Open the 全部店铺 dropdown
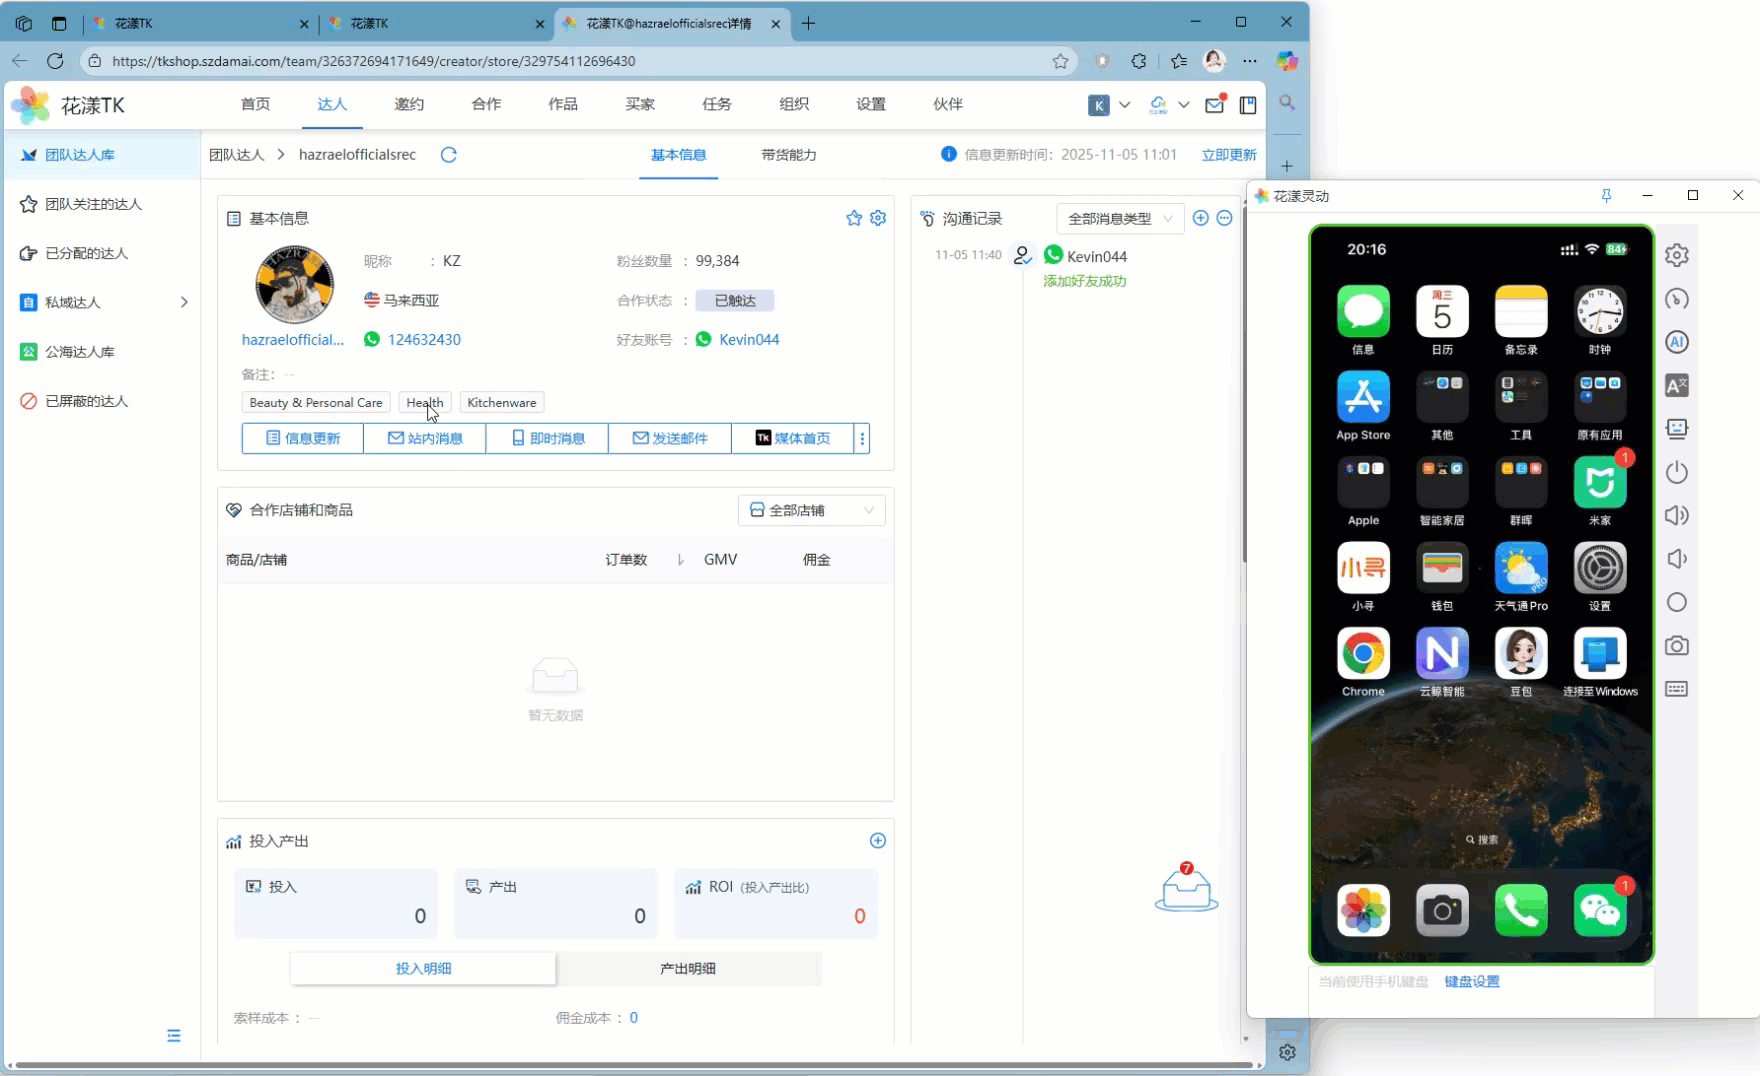Viewport: 1760px width, 1076px height. [811, 510]
